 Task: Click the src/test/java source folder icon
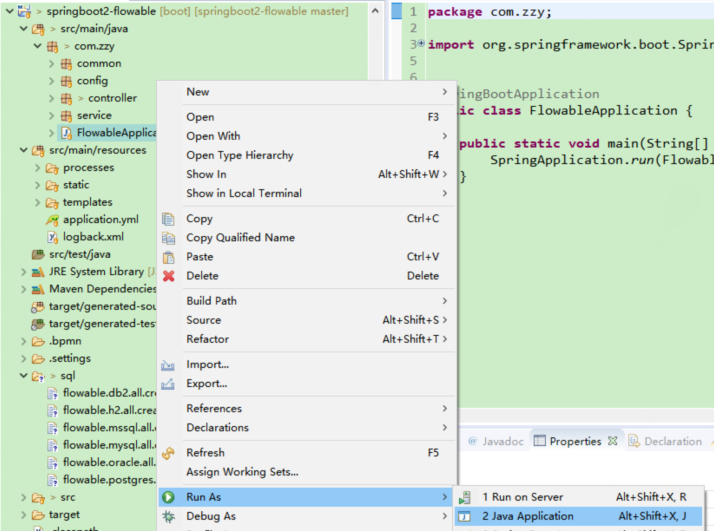38,255
